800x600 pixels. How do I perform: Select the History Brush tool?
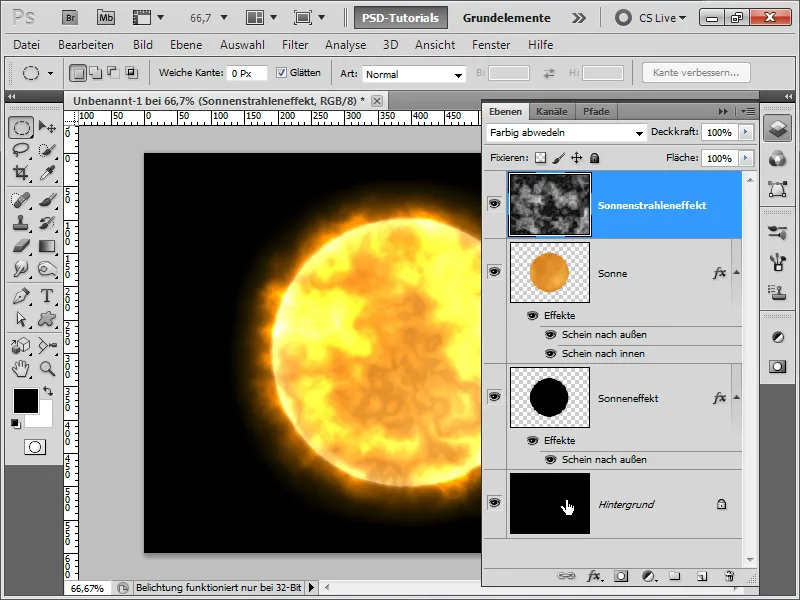tap(47, 223)
